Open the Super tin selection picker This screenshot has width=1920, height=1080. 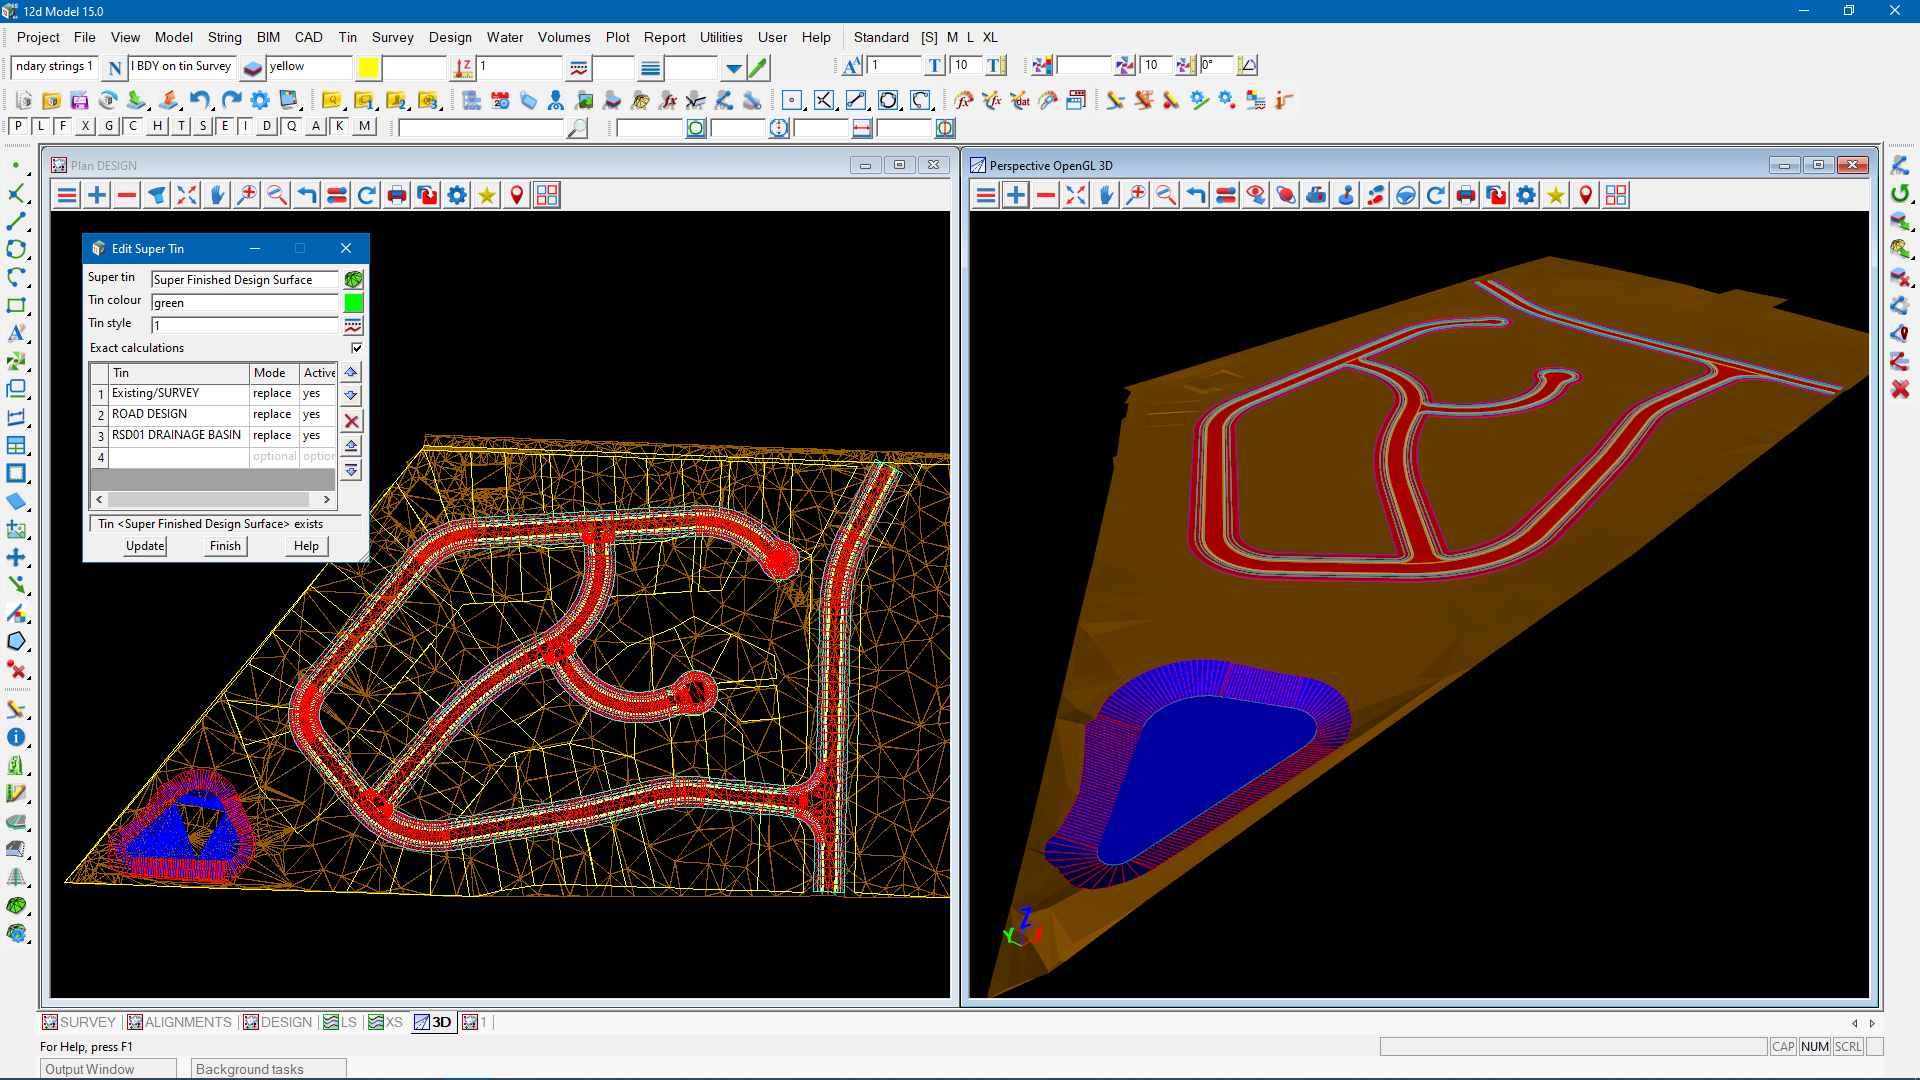click(x=353, y=279)
